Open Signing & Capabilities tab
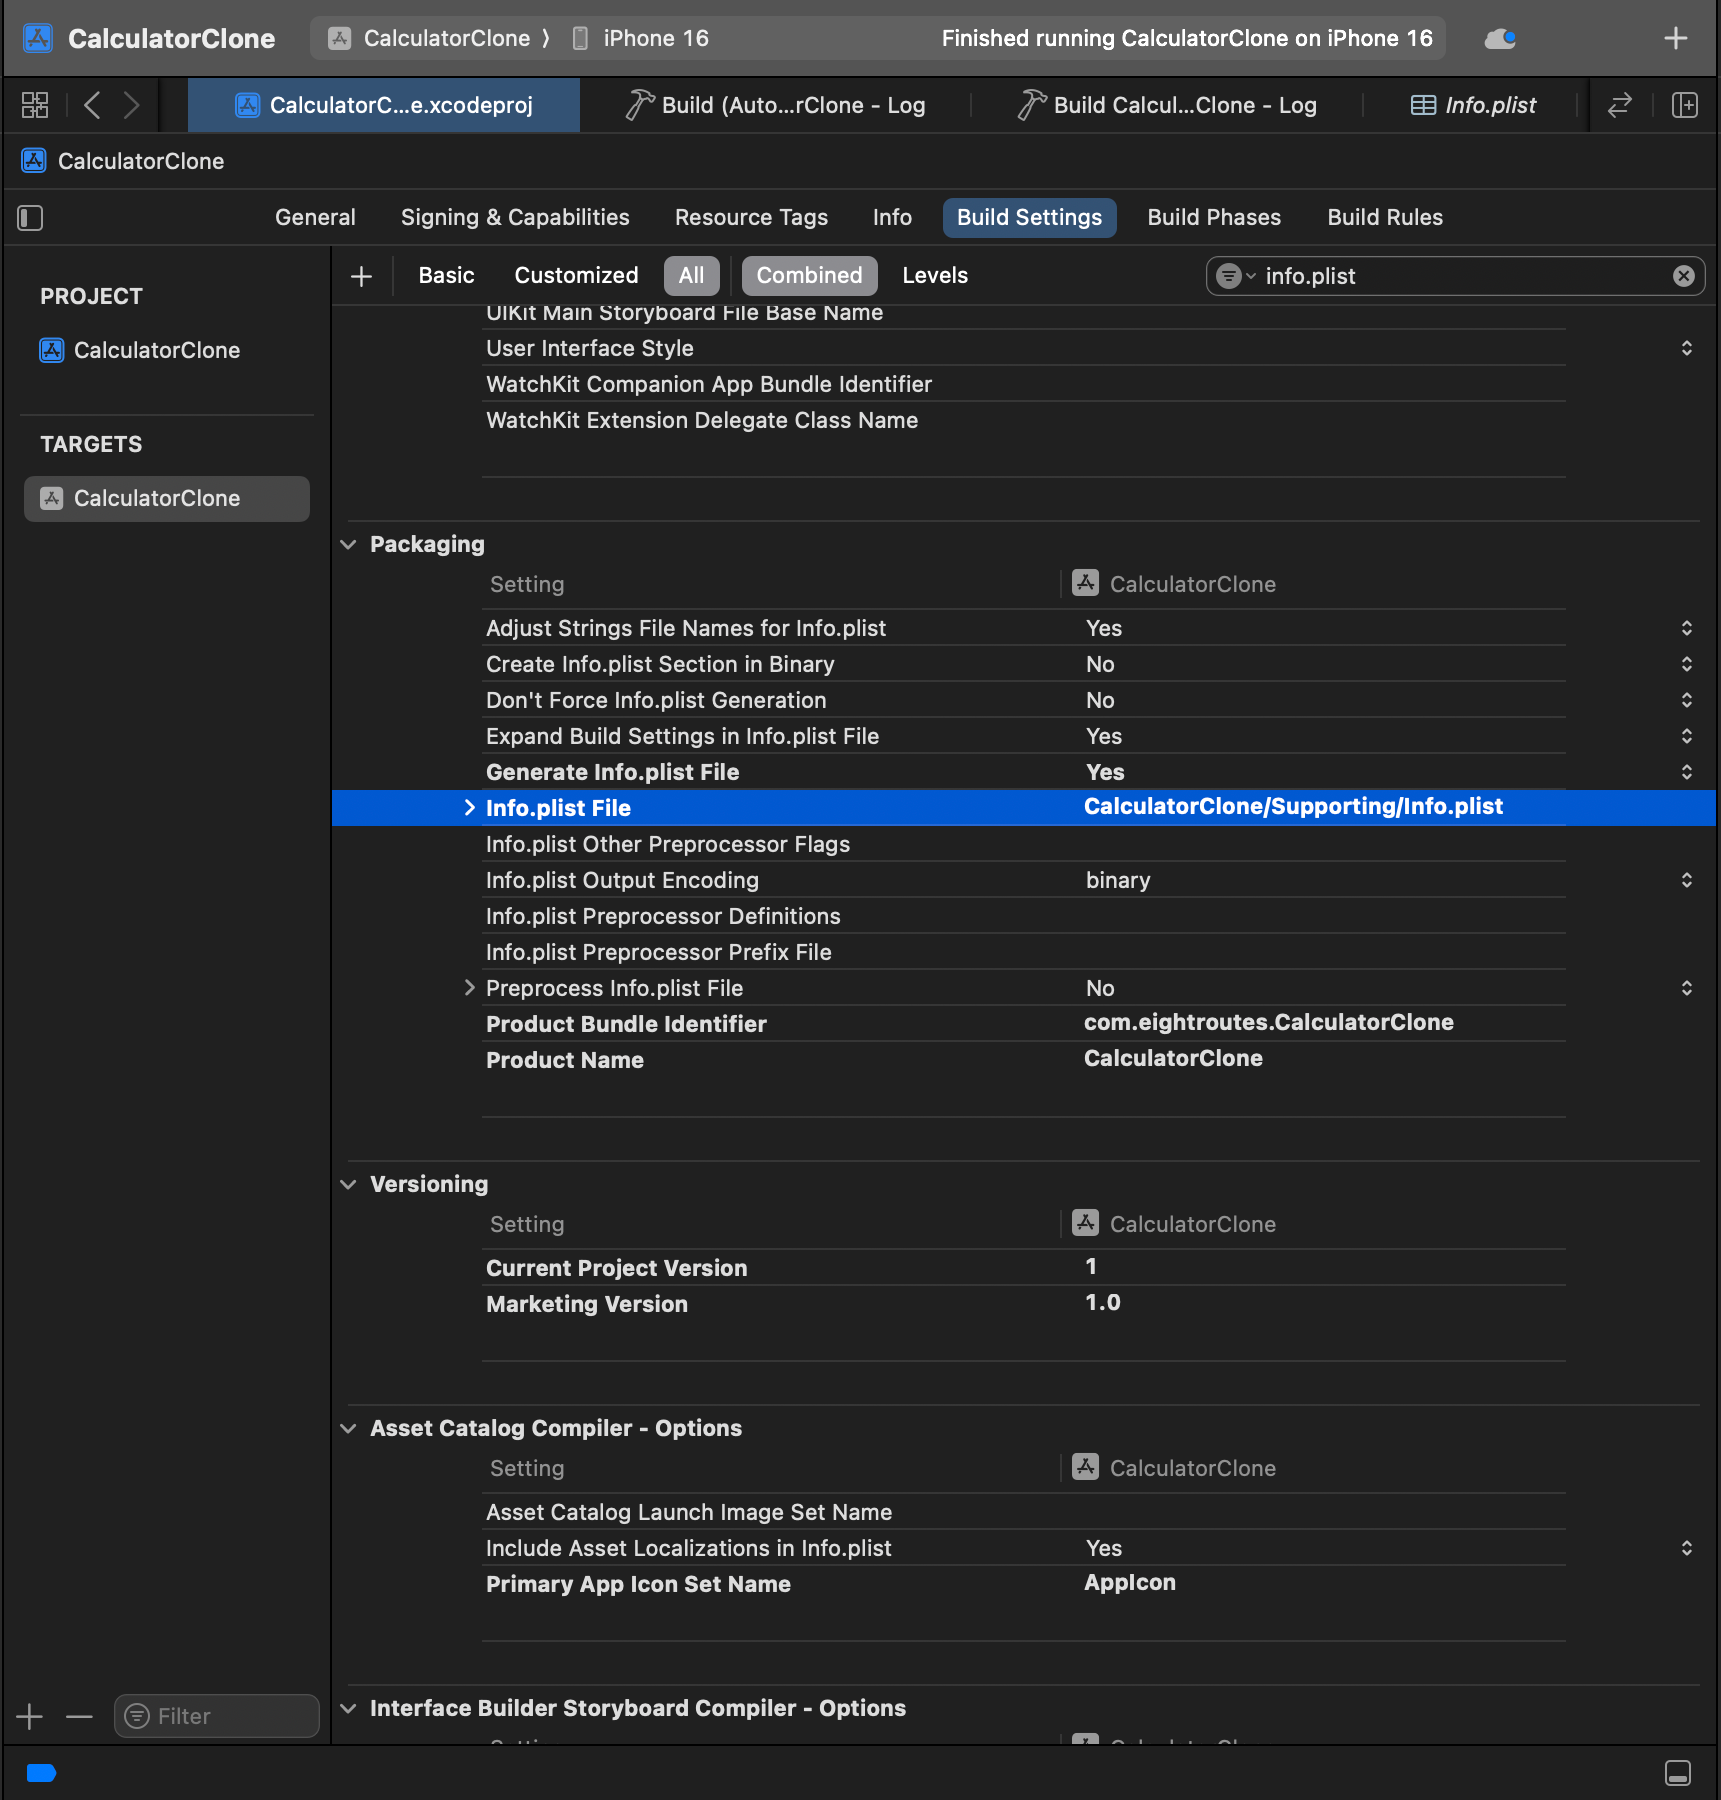The height and width of the screenshot is (1800, 1721). click(x=515, y=218)
